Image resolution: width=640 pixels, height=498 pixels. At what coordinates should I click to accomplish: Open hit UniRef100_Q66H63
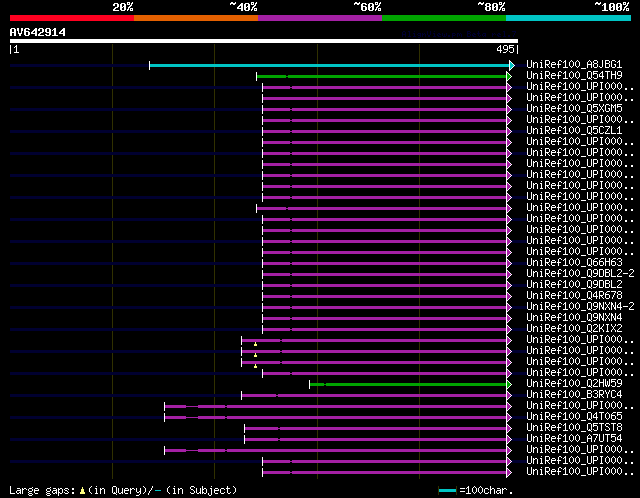pos(574,262)
